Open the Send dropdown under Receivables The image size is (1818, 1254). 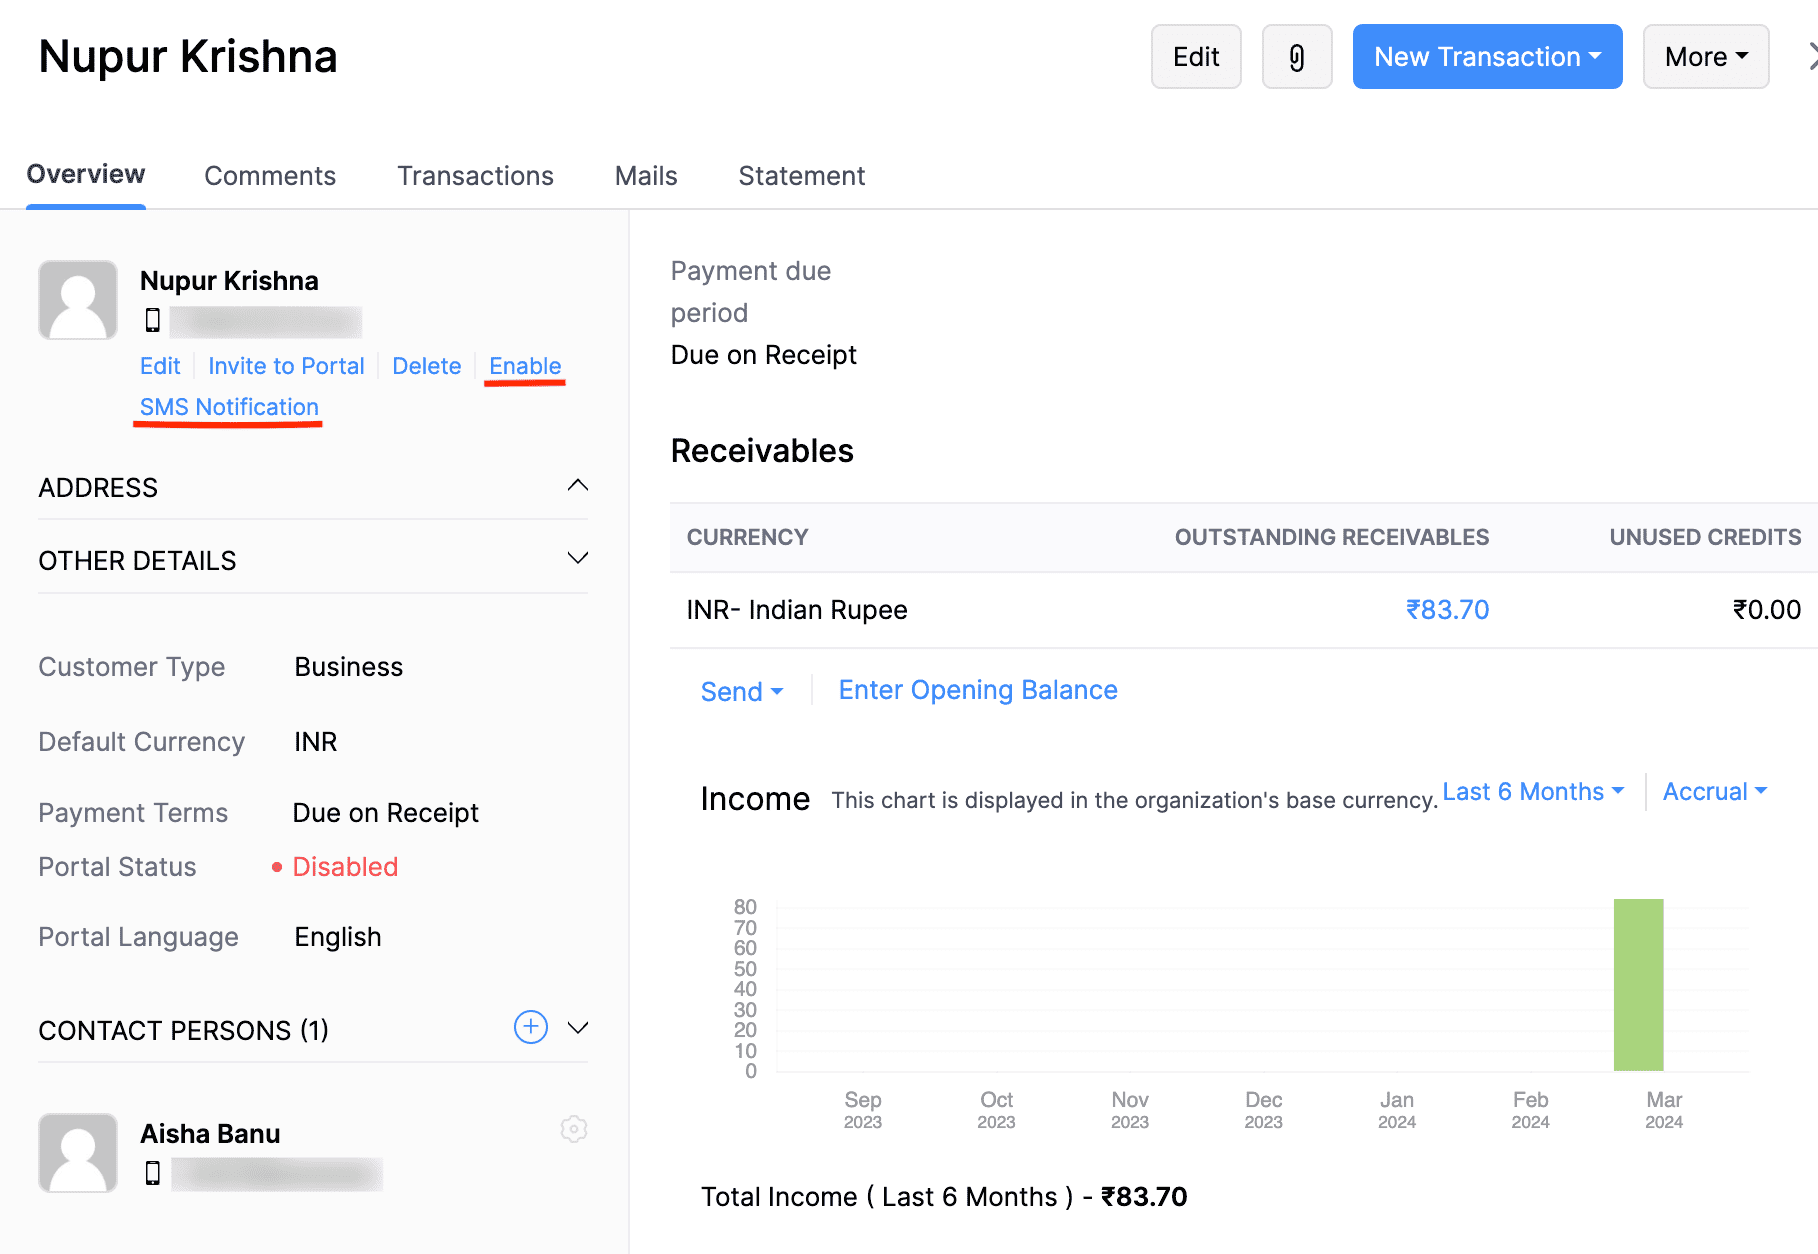[741, 690]
